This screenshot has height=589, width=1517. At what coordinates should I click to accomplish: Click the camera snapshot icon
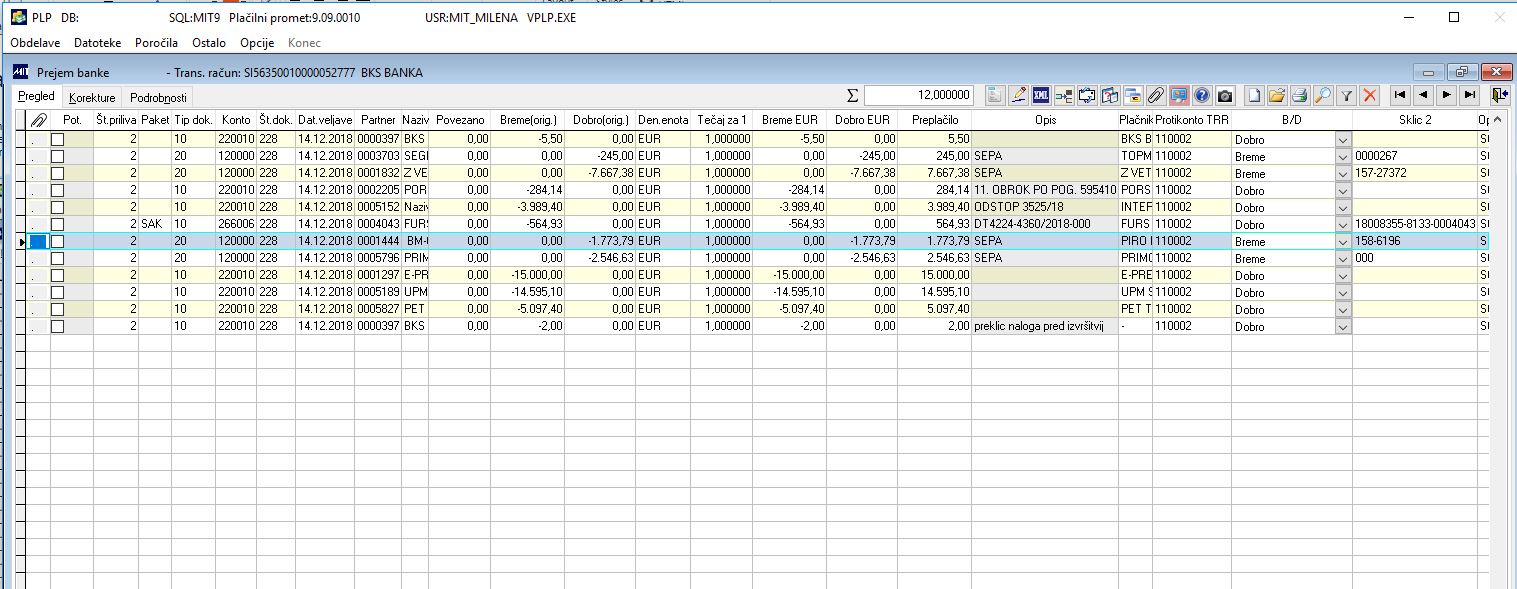tap(1225, 95)
